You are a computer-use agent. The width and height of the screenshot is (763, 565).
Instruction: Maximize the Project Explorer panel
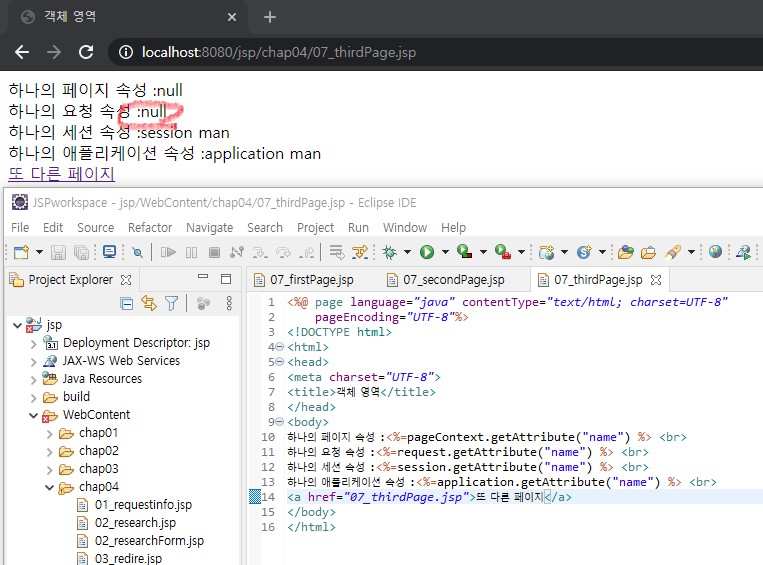point(226,279)
